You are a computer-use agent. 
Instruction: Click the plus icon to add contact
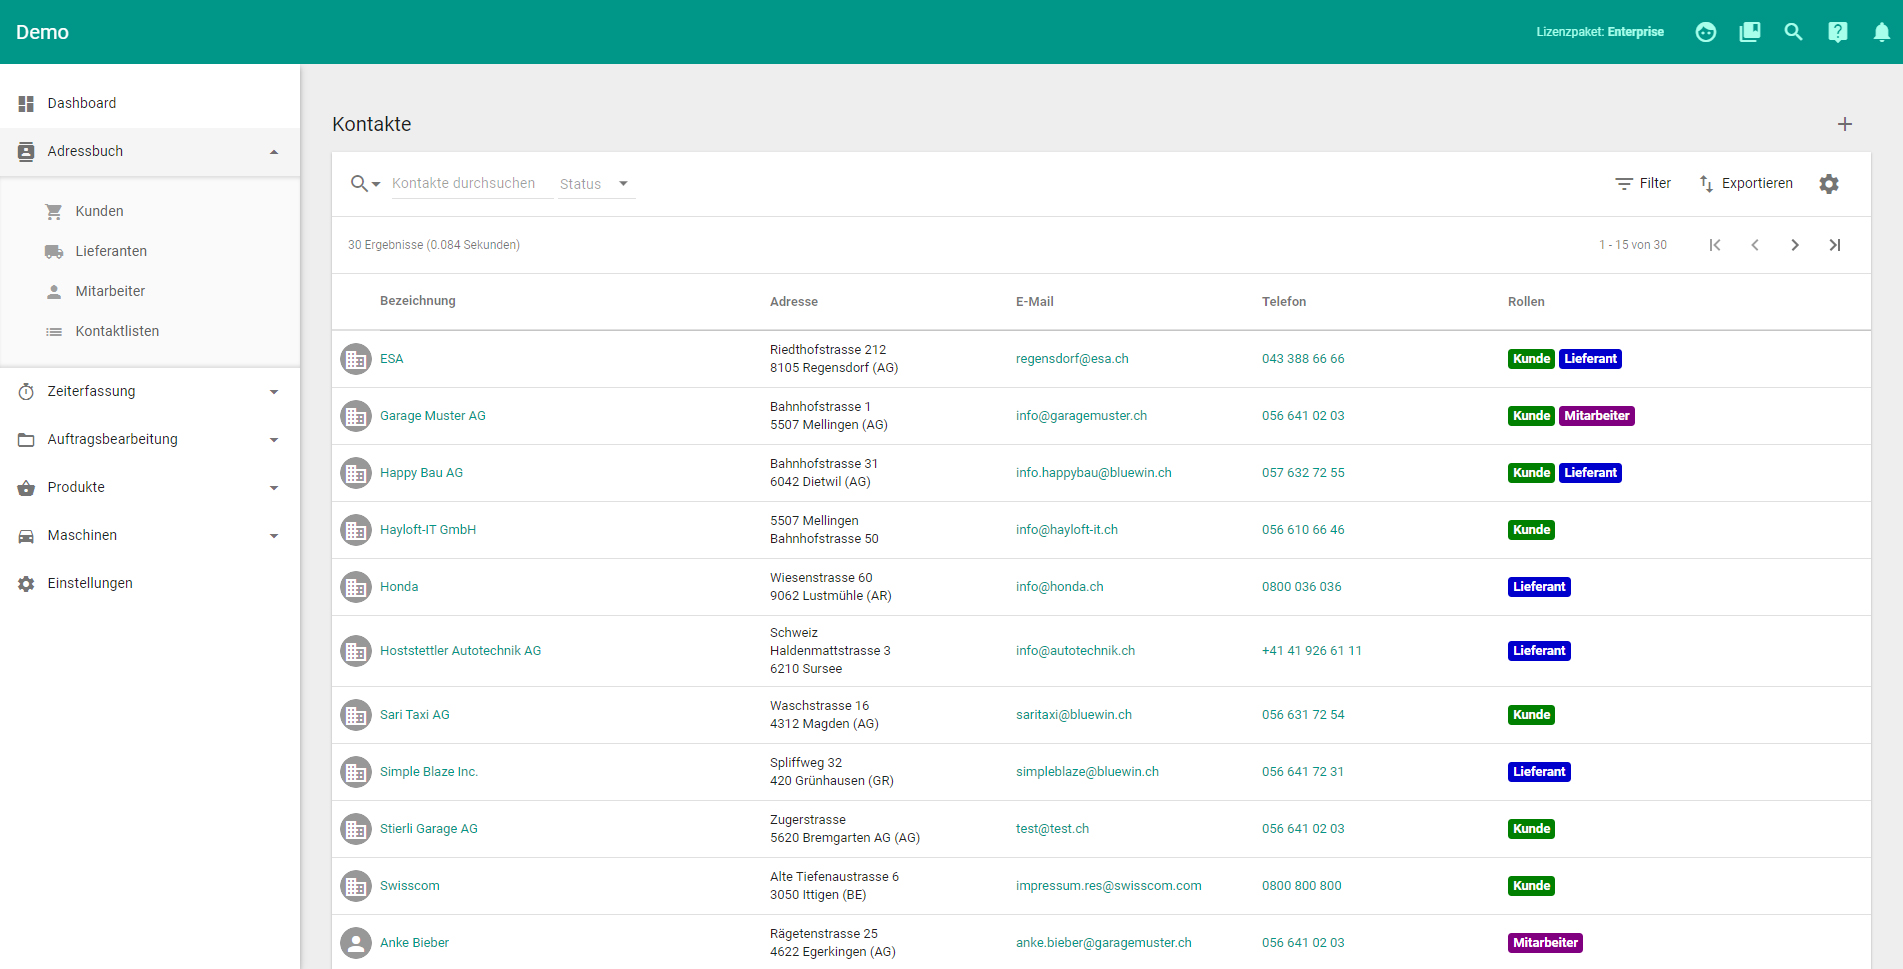pyautogui.click(x=1844, y=124)
